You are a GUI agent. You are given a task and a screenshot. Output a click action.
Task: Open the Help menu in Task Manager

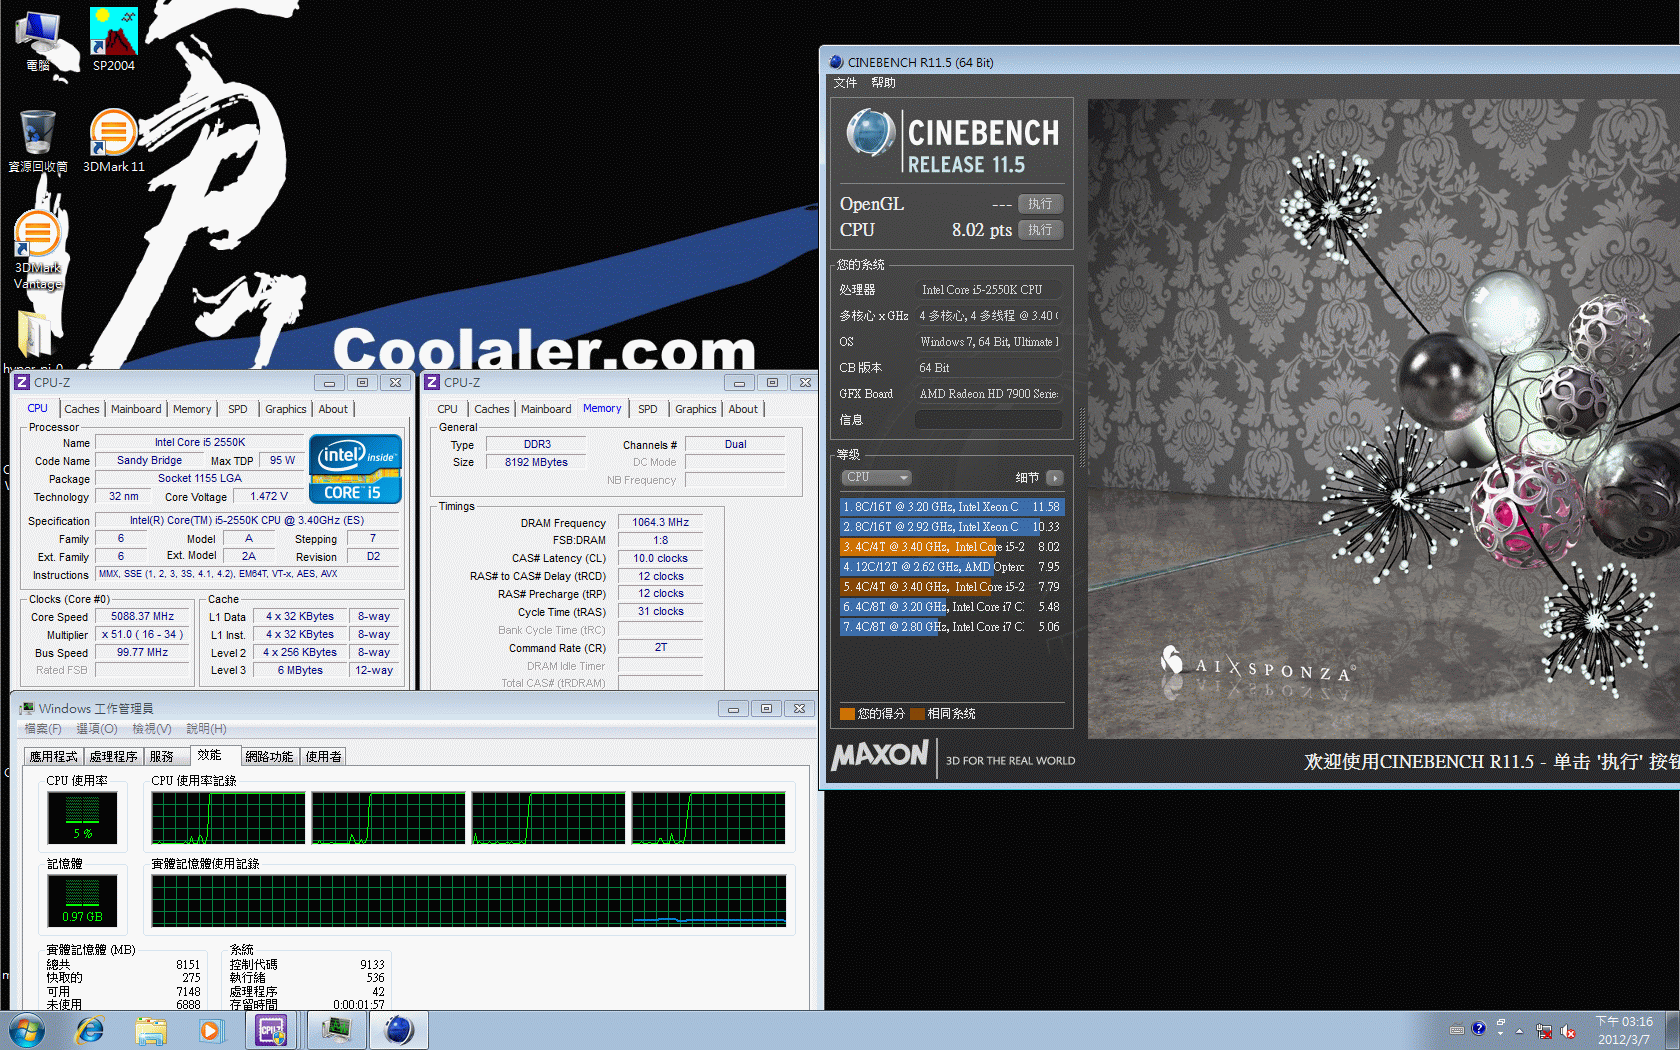(x=206, y=729)
